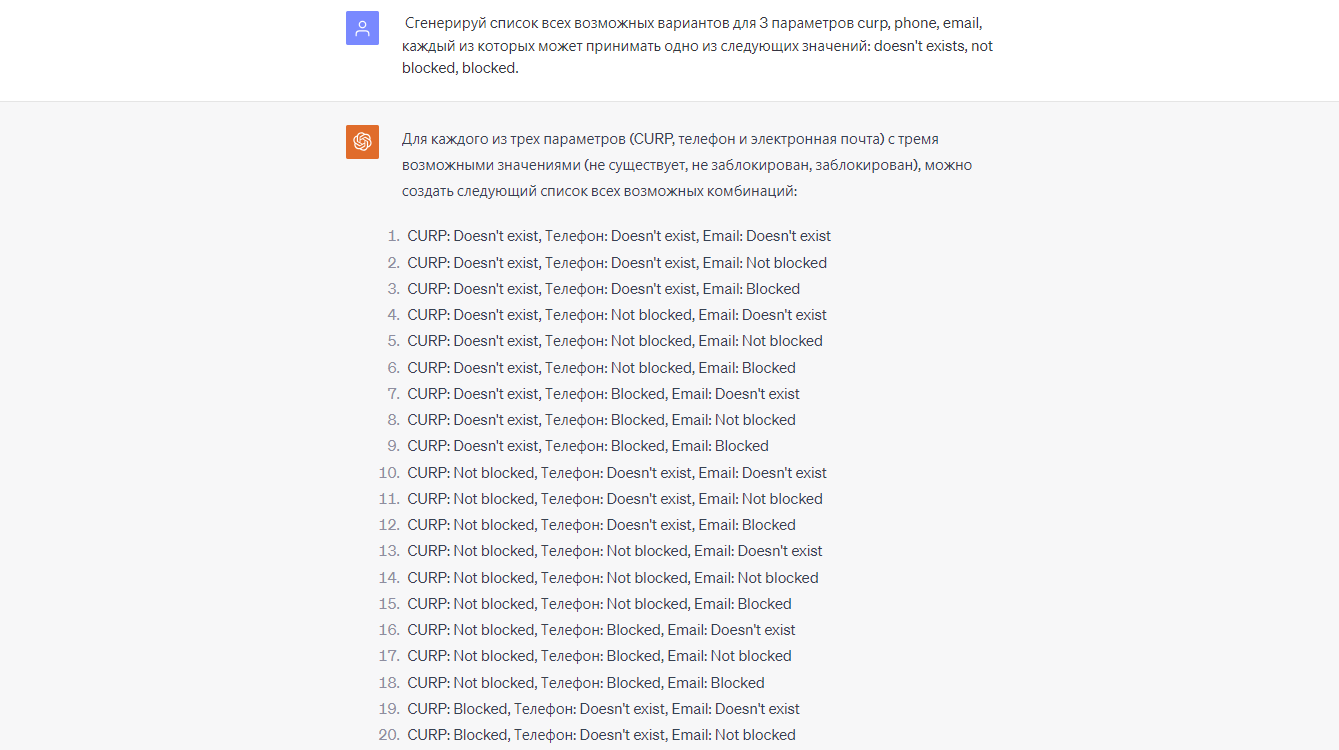Select list item 1 with all Doesn't exist
1339x750 pixels.
click(x=619, y=237)
